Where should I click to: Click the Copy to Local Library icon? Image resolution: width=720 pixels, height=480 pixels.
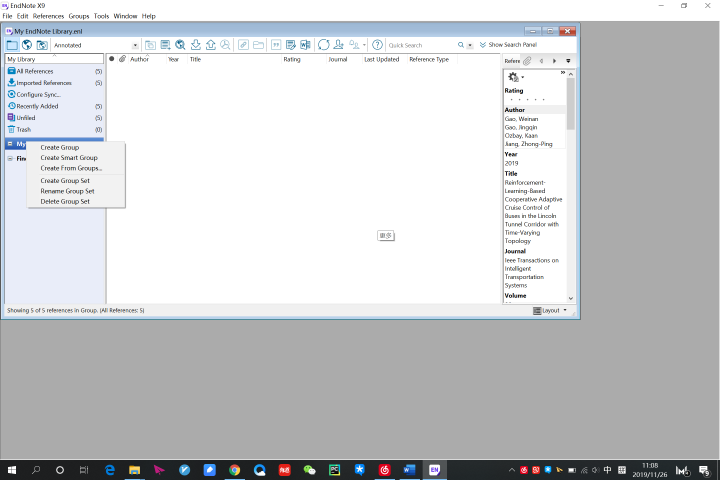tap(150, 45)
